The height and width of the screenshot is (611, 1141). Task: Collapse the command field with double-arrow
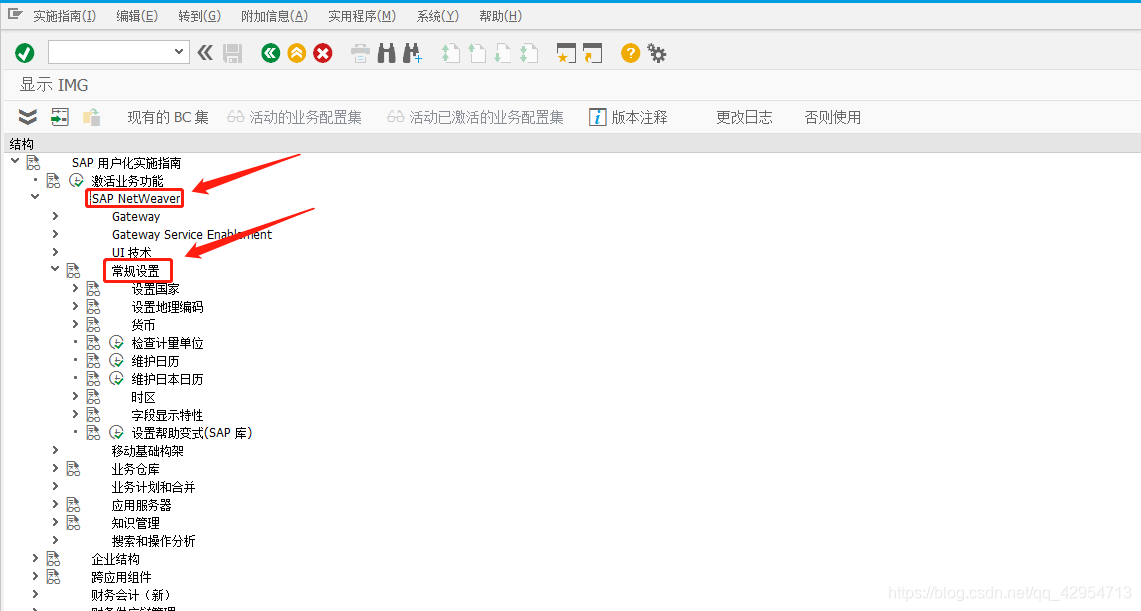pyautogui.click(x=205, y=52)
